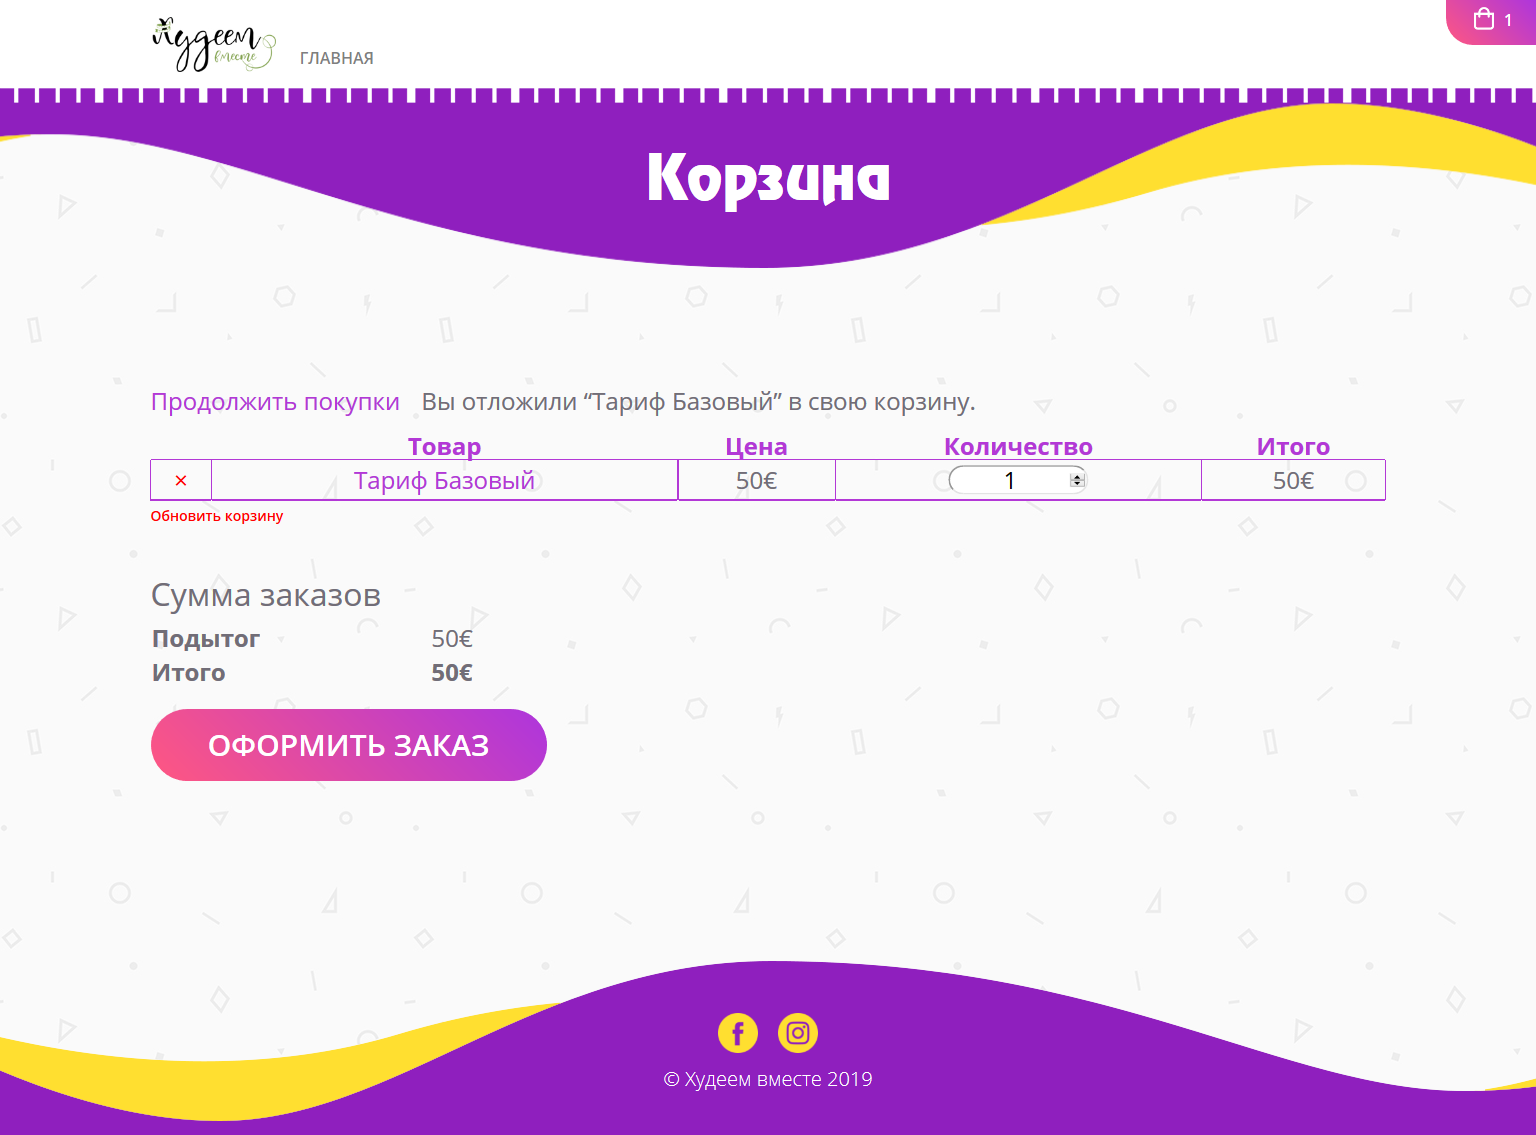Screen dimensions: 1536x1135
Task: Click ОФОРМИТЬ ЗАКАЗ checkout button
Action: tap(349, 745)
